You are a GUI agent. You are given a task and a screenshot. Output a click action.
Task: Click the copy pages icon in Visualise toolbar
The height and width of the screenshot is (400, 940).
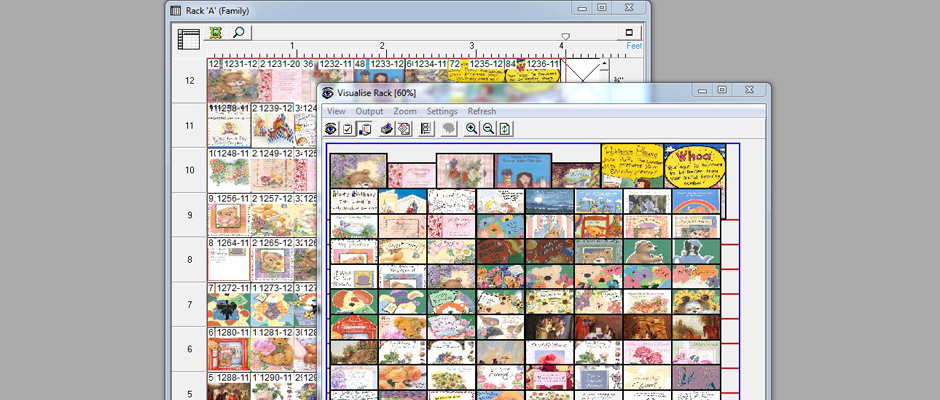(x=365, y=129)
